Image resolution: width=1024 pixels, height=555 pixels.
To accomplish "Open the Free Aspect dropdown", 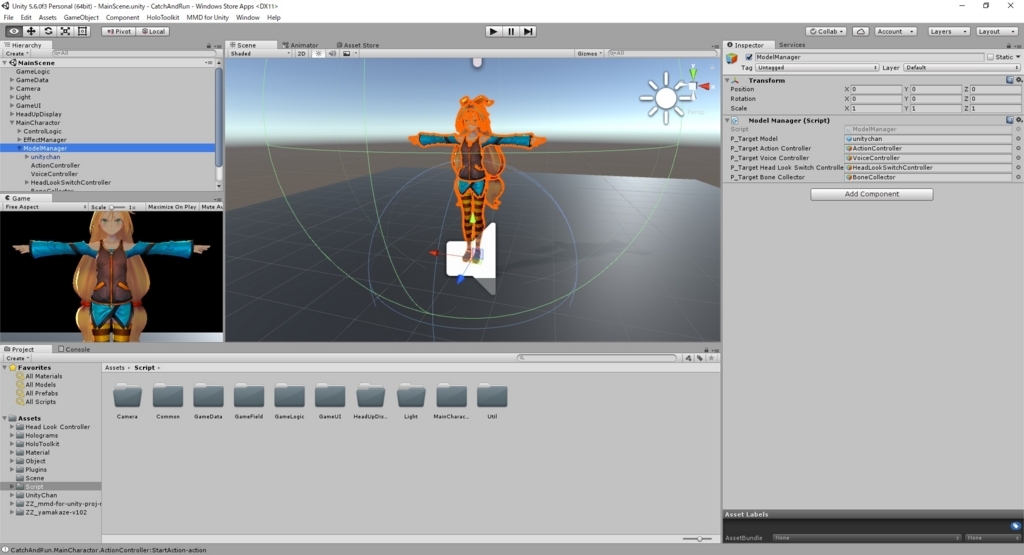I will [45, 207].
